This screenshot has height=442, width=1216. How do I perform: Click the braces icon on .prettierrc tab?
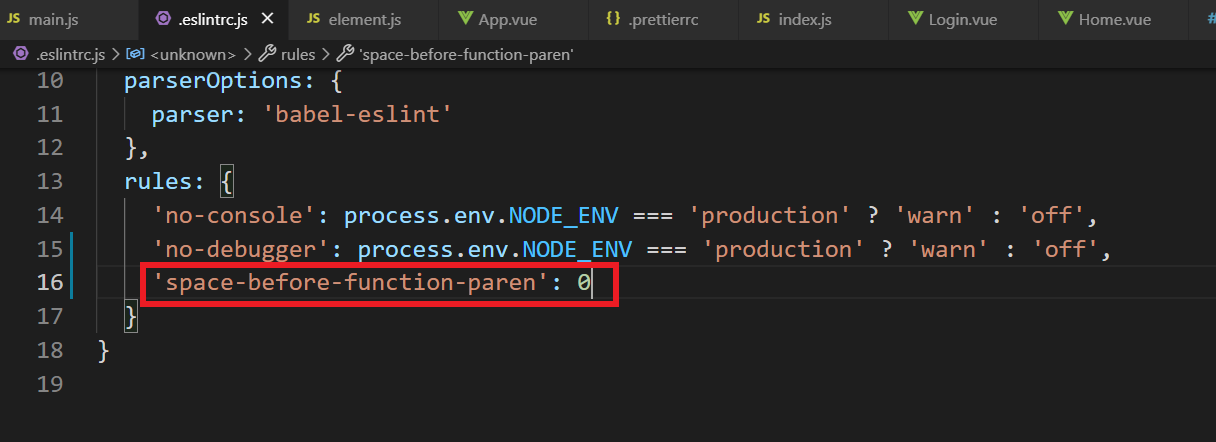613,20
